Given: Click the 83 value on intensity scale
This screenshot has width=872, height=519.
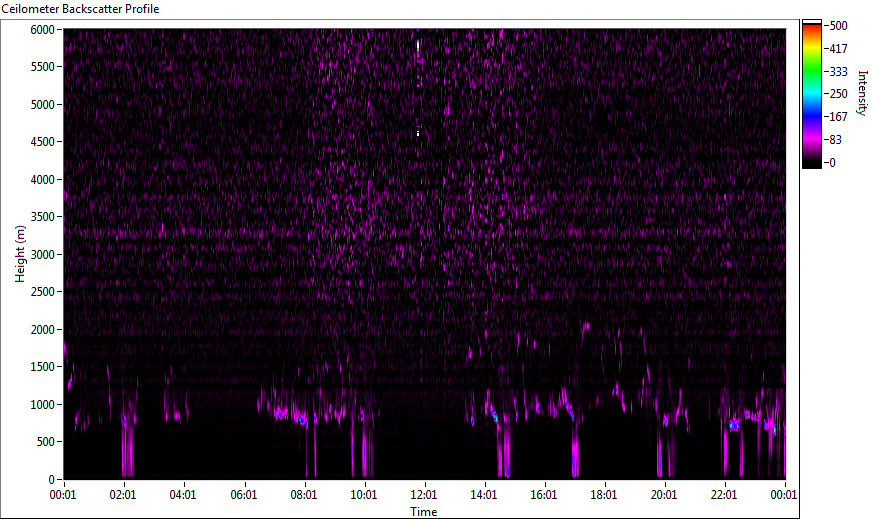Looking at the screenshot, I should coord(835,140).
